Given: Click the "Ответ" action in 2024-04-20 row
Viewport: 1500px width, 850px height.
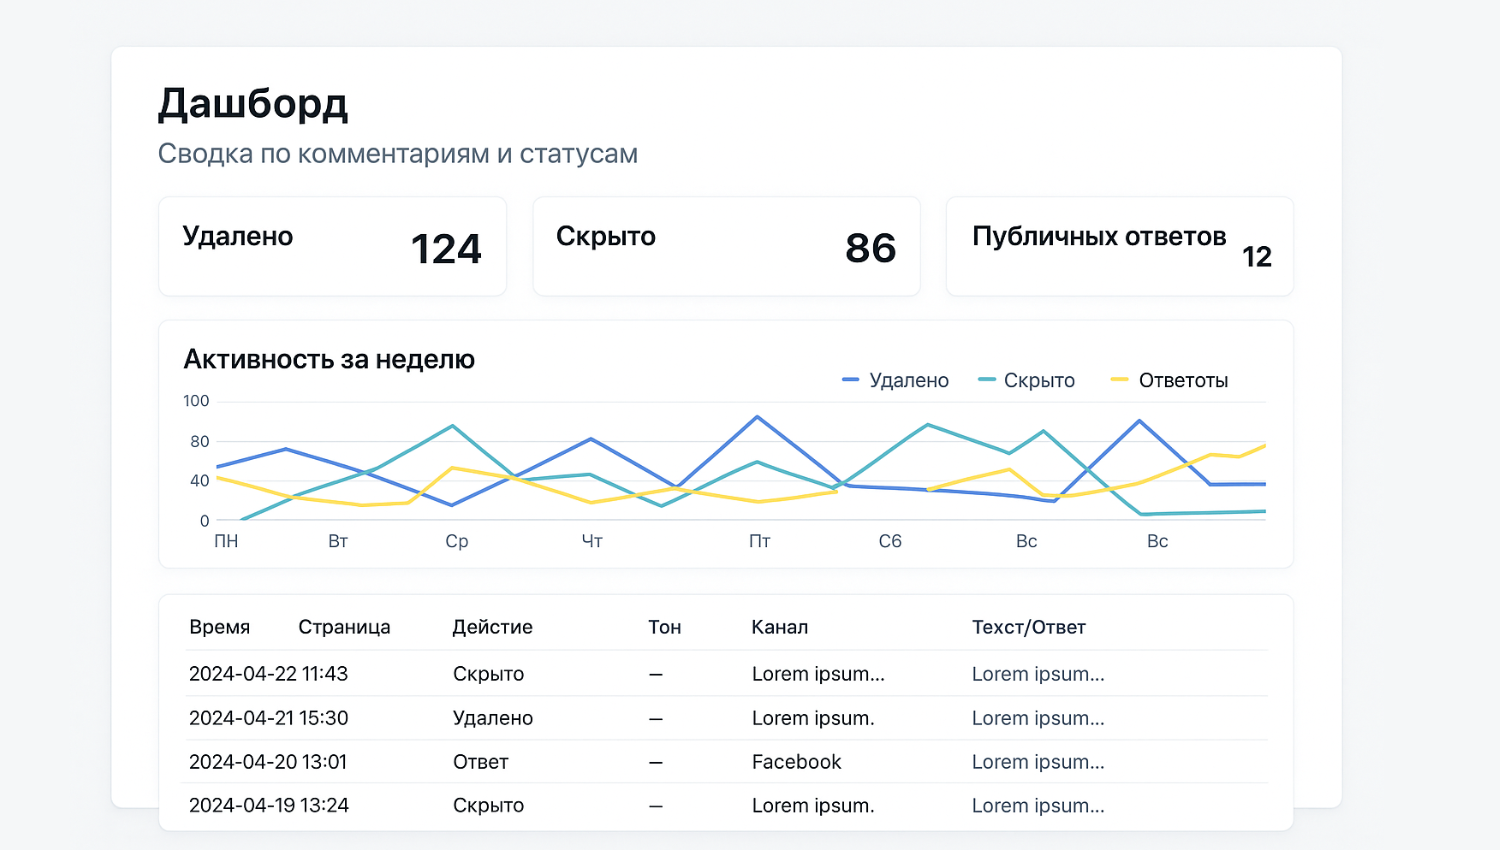Looking at the screenshot, I should 480,762.
